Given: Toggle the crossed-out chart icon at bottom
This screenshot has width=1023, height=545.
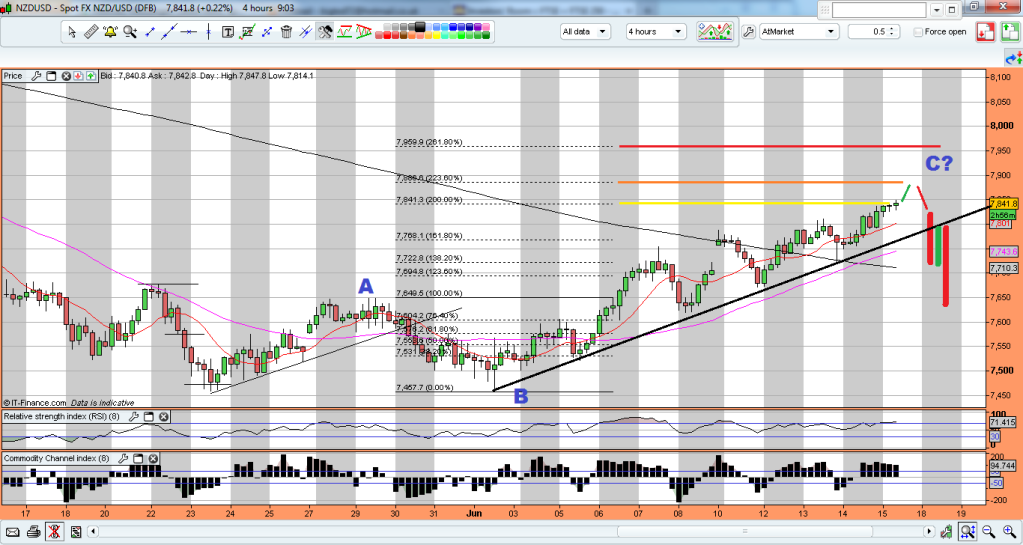Looking at the screenshot, I should (54, 532).
